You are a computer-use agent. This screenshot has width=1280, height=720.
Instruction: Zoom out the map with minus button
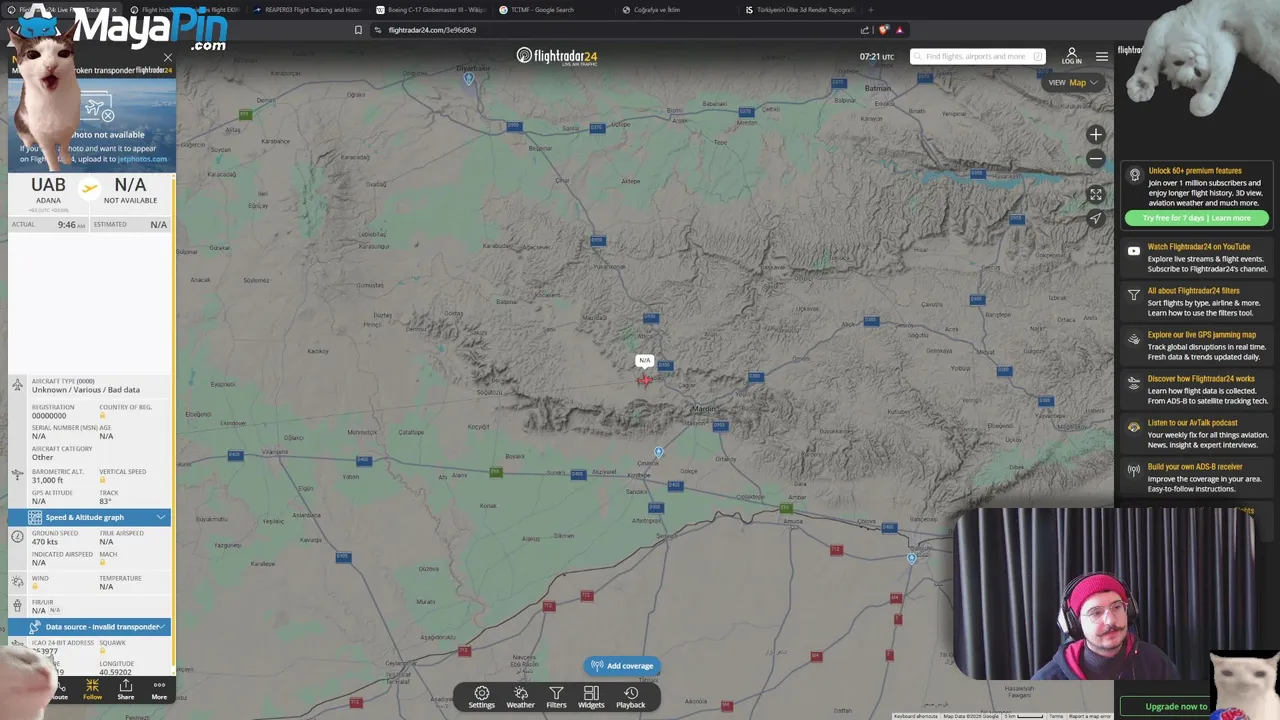(1096, 159)
